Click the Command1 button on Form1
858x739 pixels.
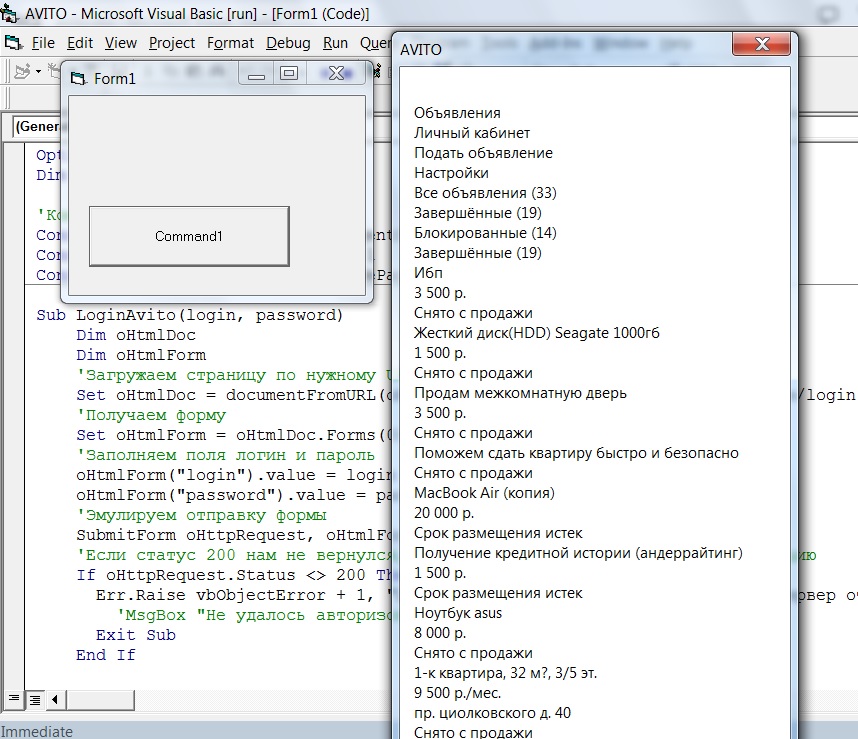click(189, 236)
